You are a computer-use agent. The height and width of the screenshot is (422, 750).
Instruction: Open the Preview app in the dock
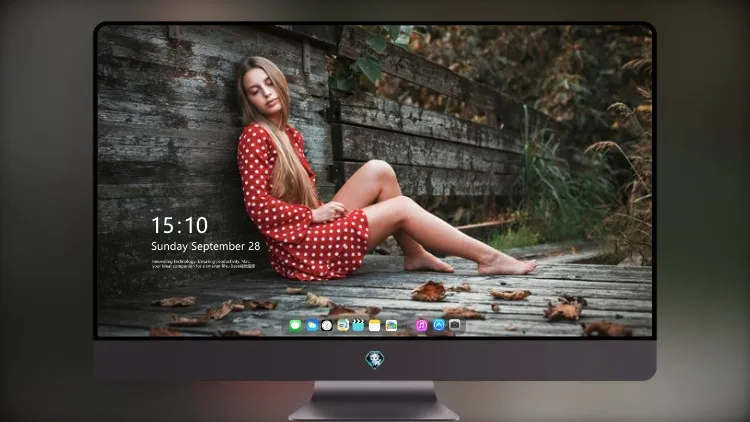tap(342, 326)
